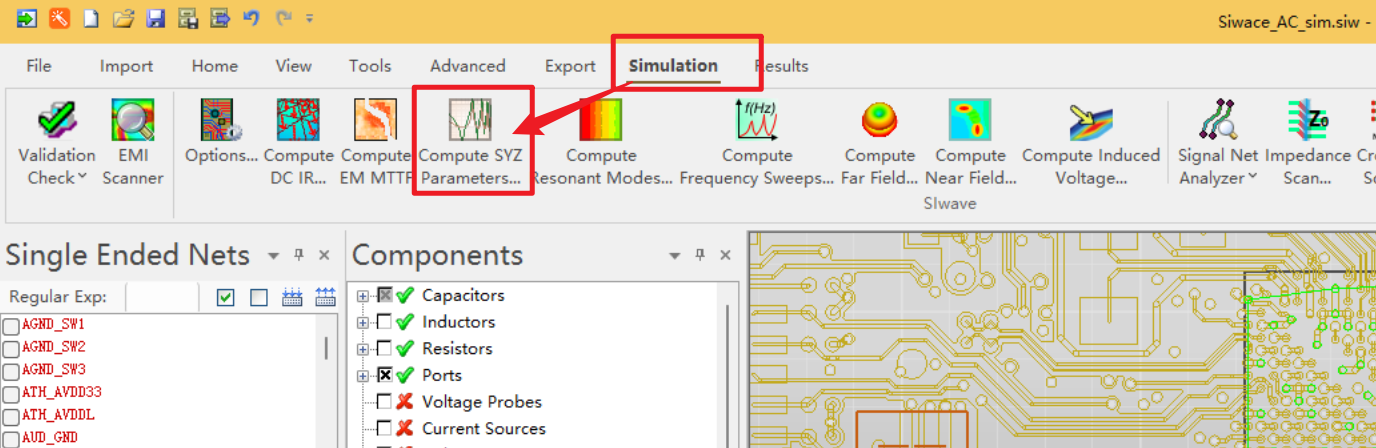This screenshot has height=448, width=1376.
Task: Click the Single Ended Nets list scrollbar
Action: coord(326,349)
